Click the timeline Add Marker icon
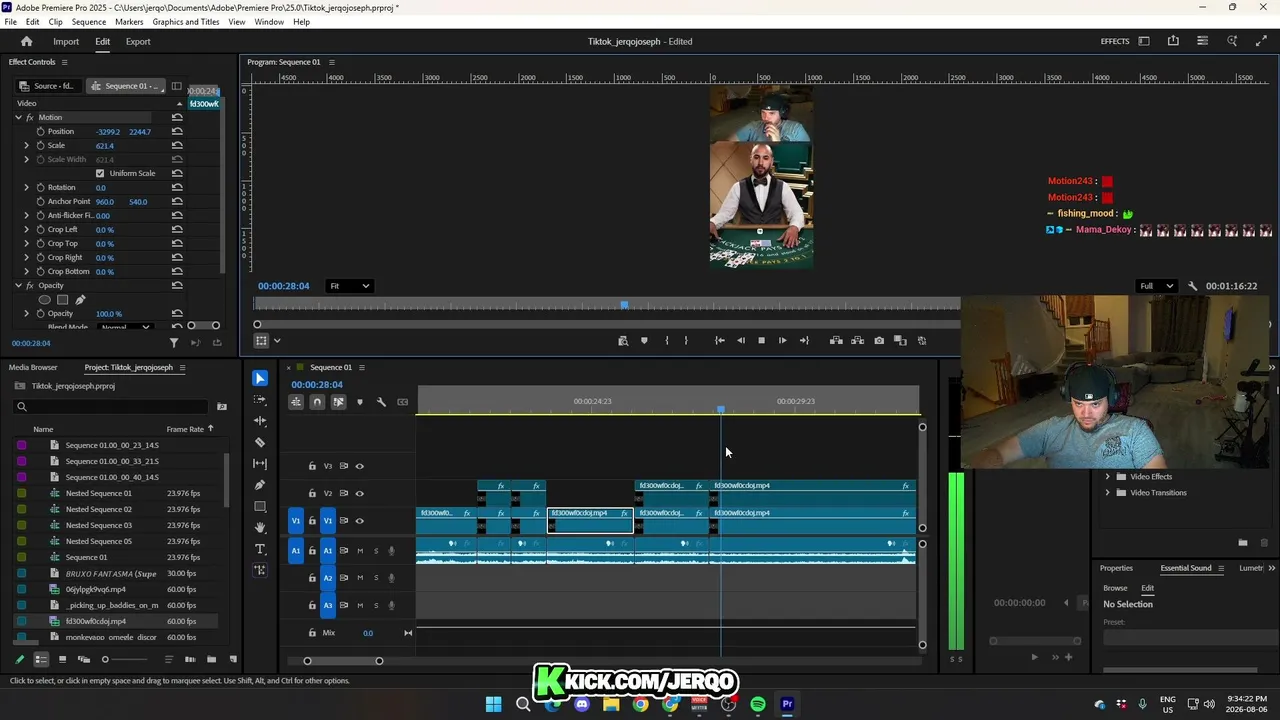Viewport: 1280px width, 720px height. pyautogui.click(x=360, y=402)
